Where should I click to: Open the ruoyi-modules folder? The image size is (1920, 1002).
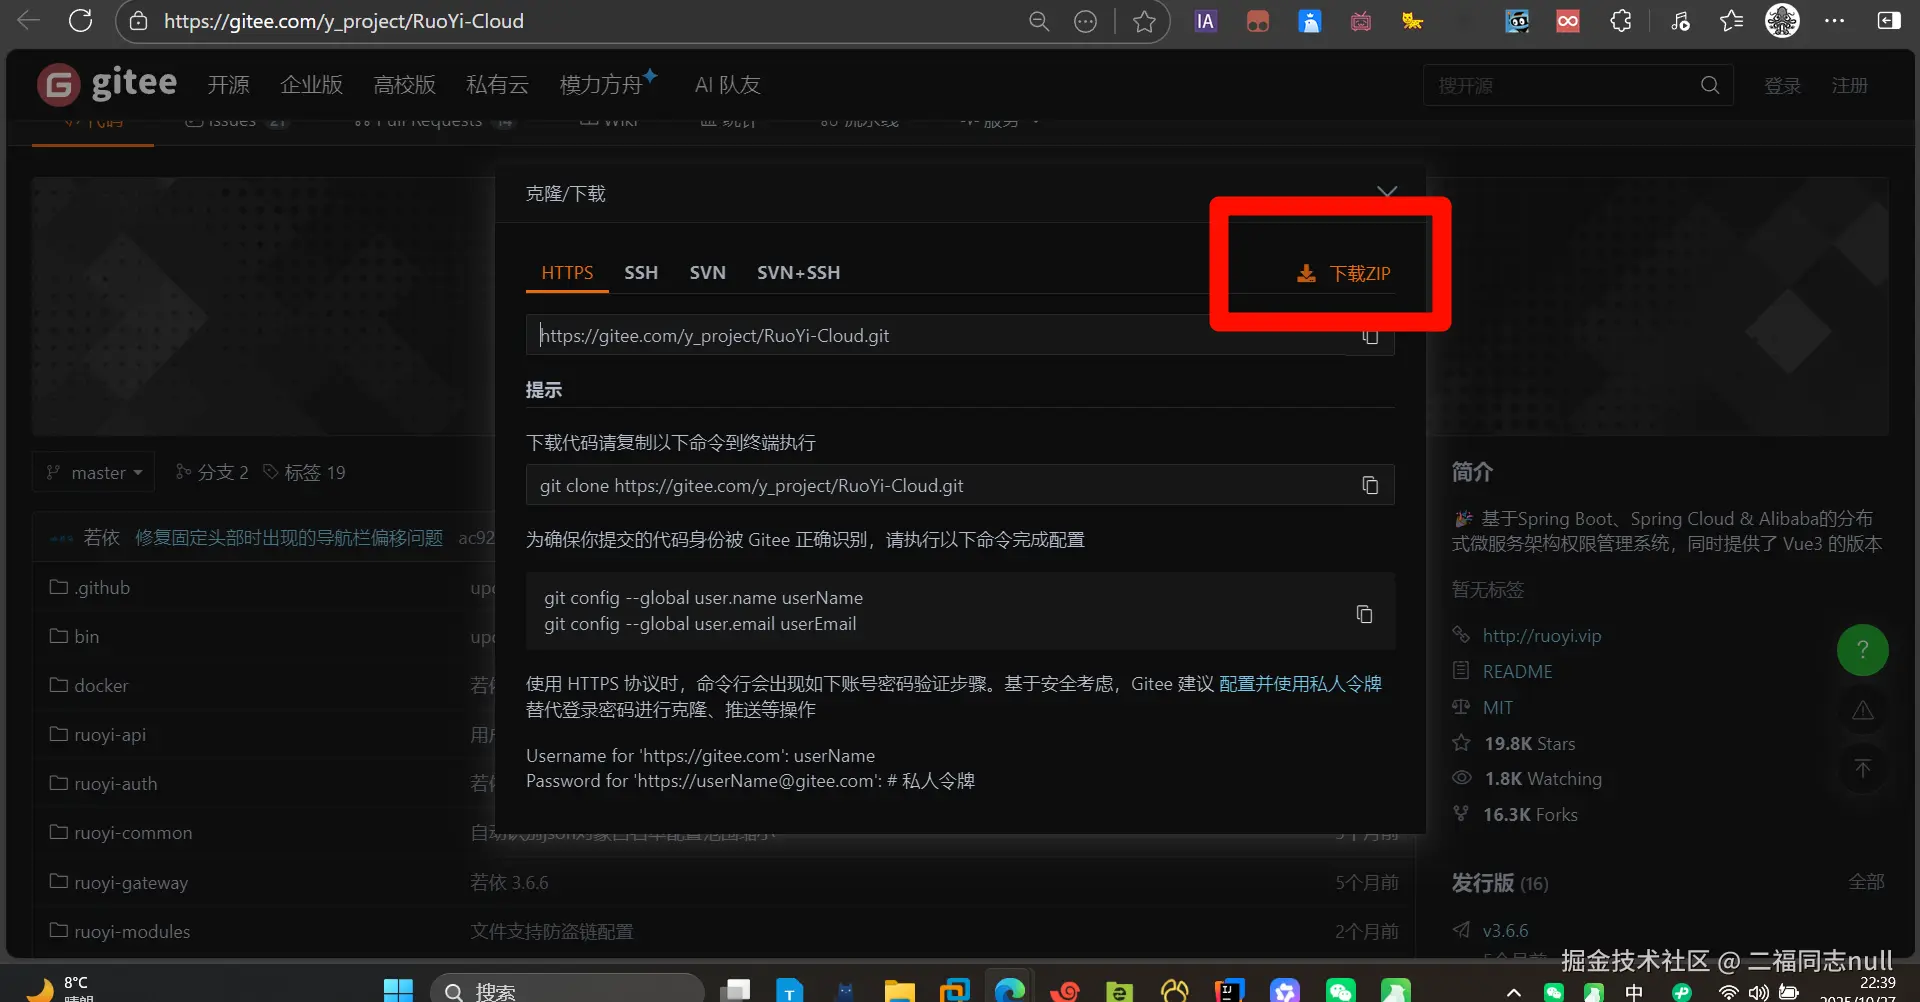point(132,931)
